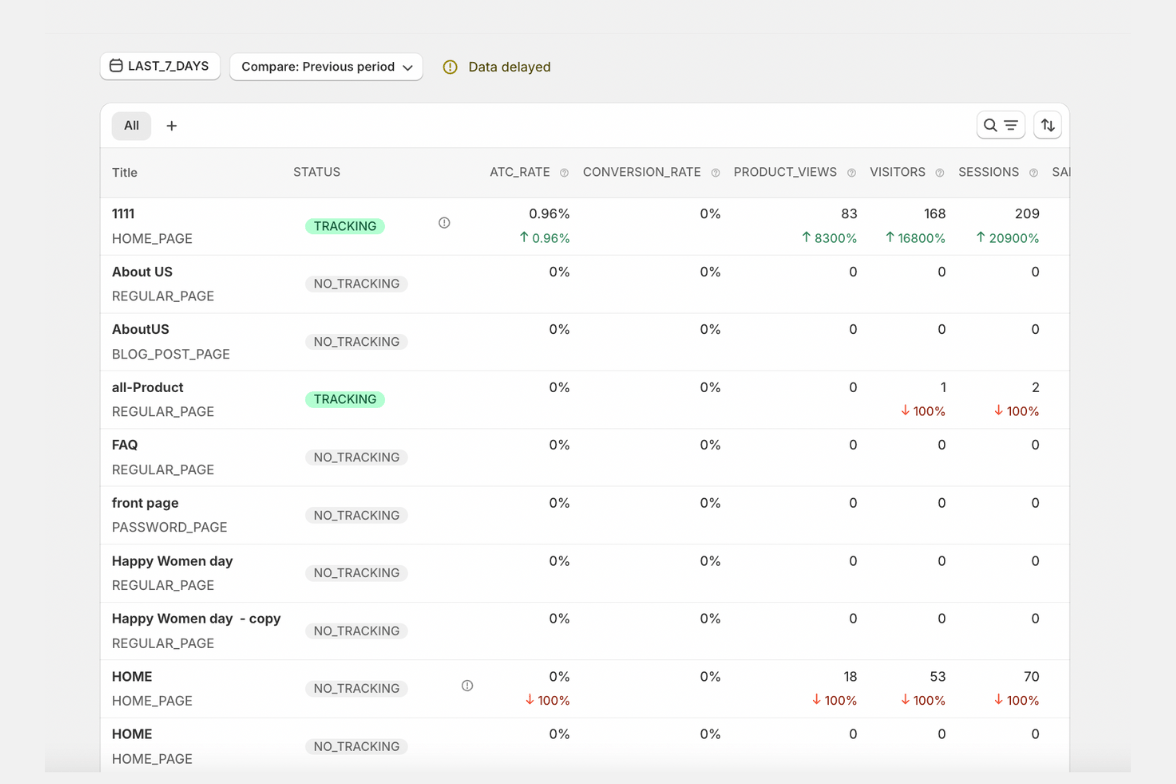Click the ATC_RATE column header label

(520, 172)
